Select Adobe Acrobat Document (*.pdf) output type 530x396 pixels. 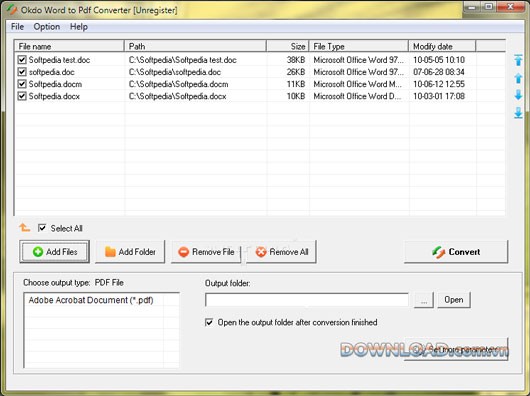[x=91, y=300]
